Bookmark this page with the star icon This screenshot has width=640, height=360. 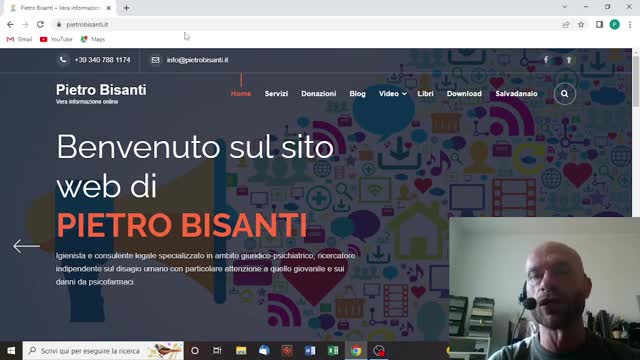pyautogui.click(x=581, y=24)
